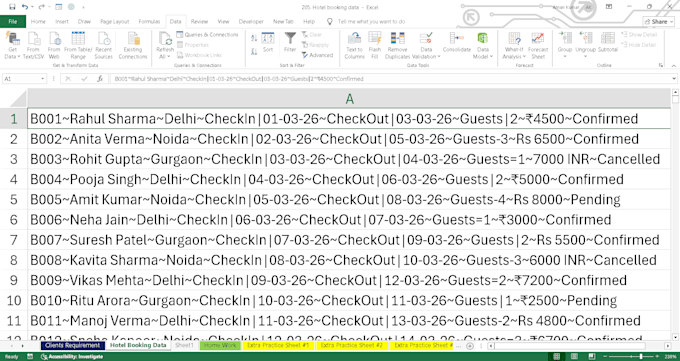Switch to the Page Layout tab
Screen dimensions: 680x361
click(114, 21)
